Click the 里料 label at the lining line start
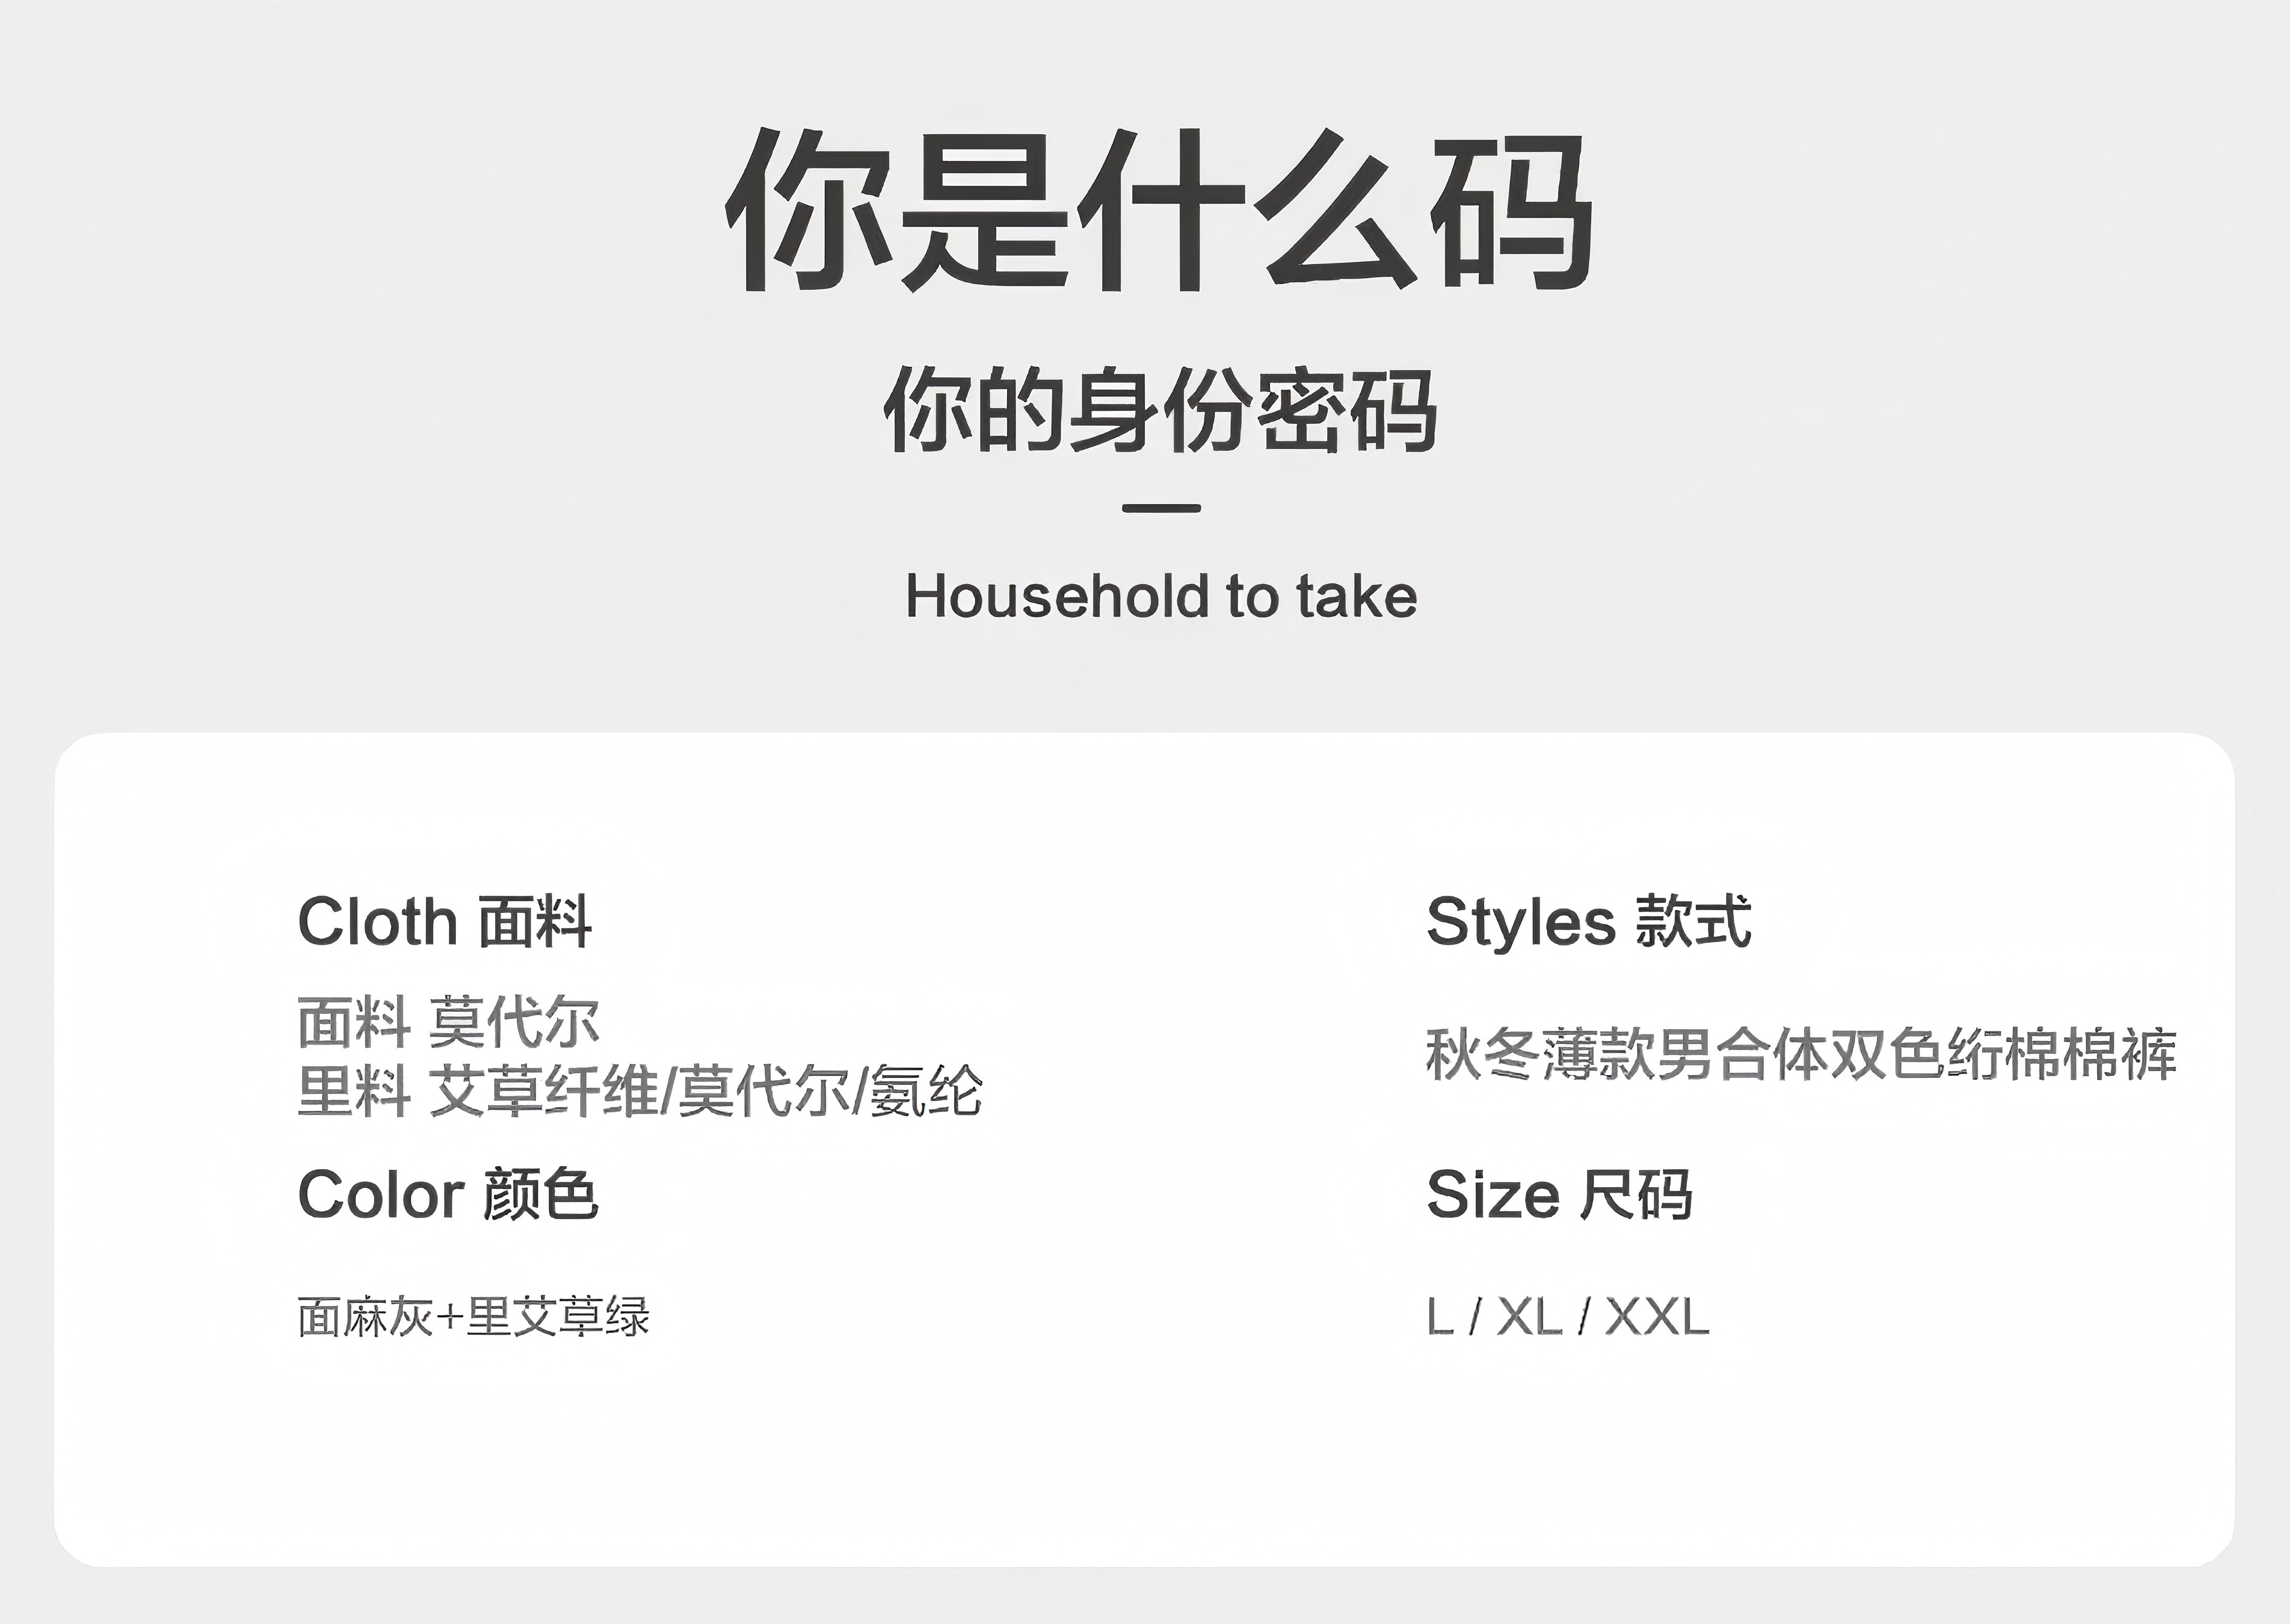 pos(354,1090)
